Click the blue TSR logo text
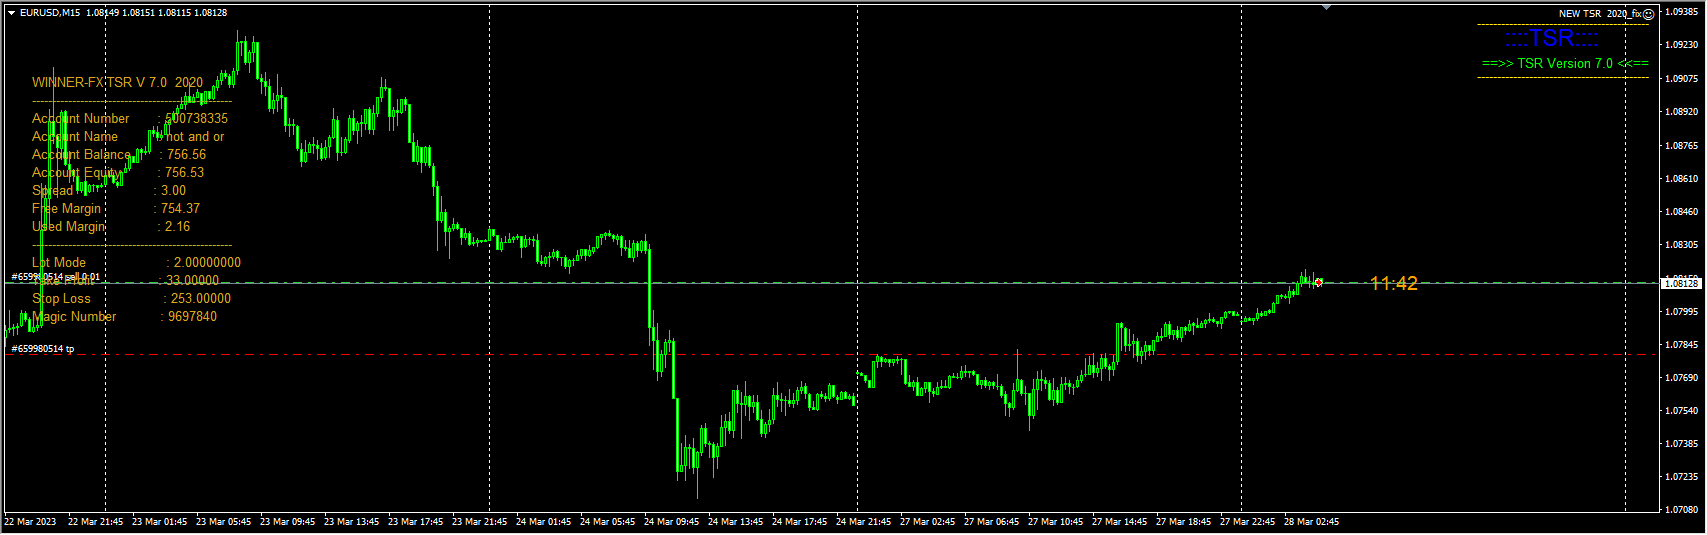1707x535 pixels. pyautogui.click(x=1552, y=38)
